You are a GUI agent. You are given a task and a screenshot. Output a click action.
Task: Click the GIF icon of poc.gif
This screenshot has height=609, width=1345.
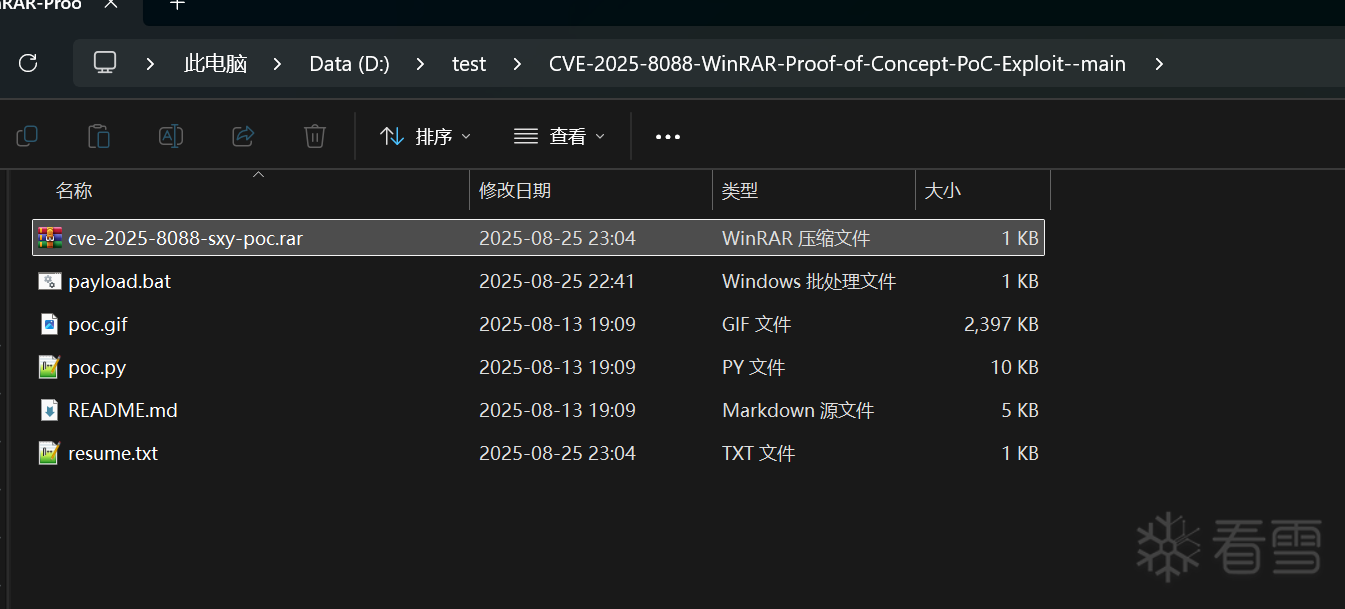[x=50, y=324]
